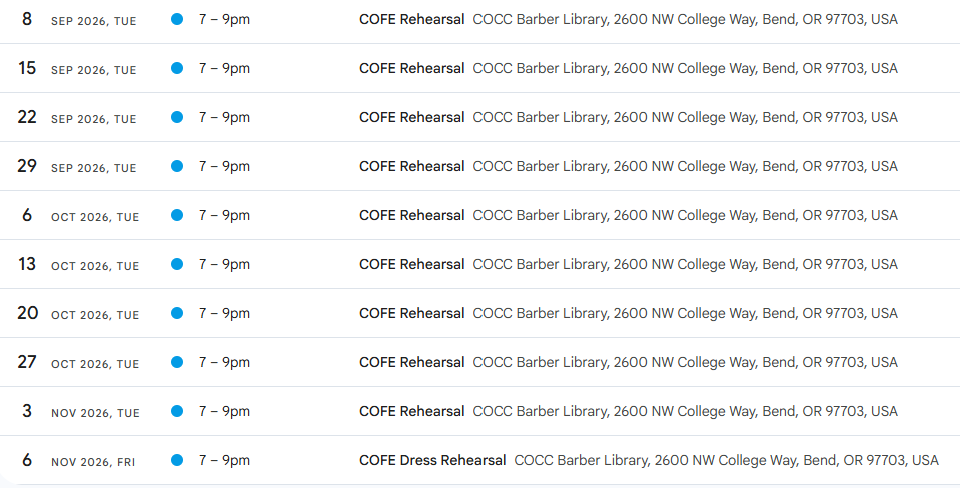The width and height of the screenshot is (960, 488).
Task: Click the 7 – 9pm time on Nov 3
Action: coord(224,411)
